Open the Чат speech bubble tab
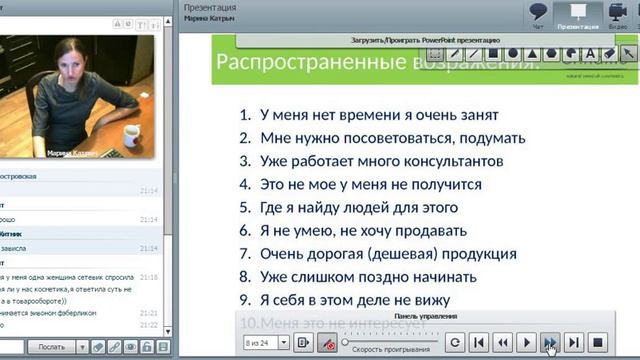The width and height of the screenshot is (640, 360). click(x=538, y=16)
